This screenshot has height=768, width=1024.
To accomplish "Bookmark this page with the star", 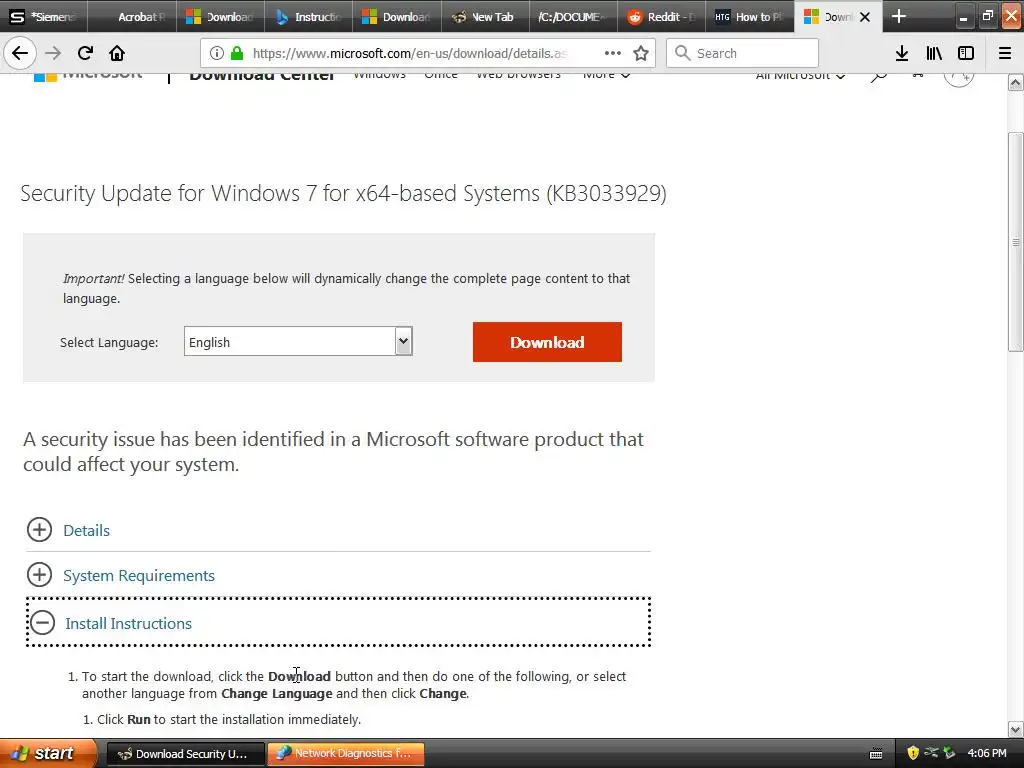I will click(641, 53).
